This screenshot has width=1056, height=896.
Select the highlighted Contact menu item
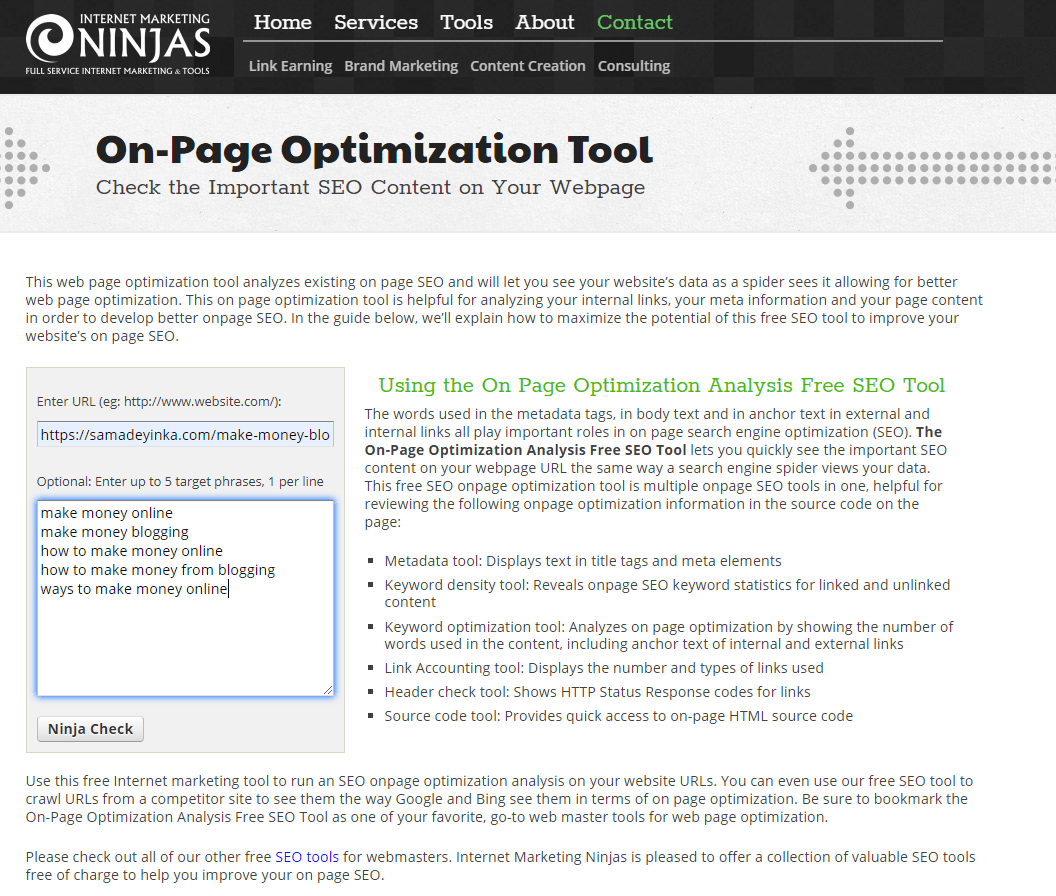634,22
